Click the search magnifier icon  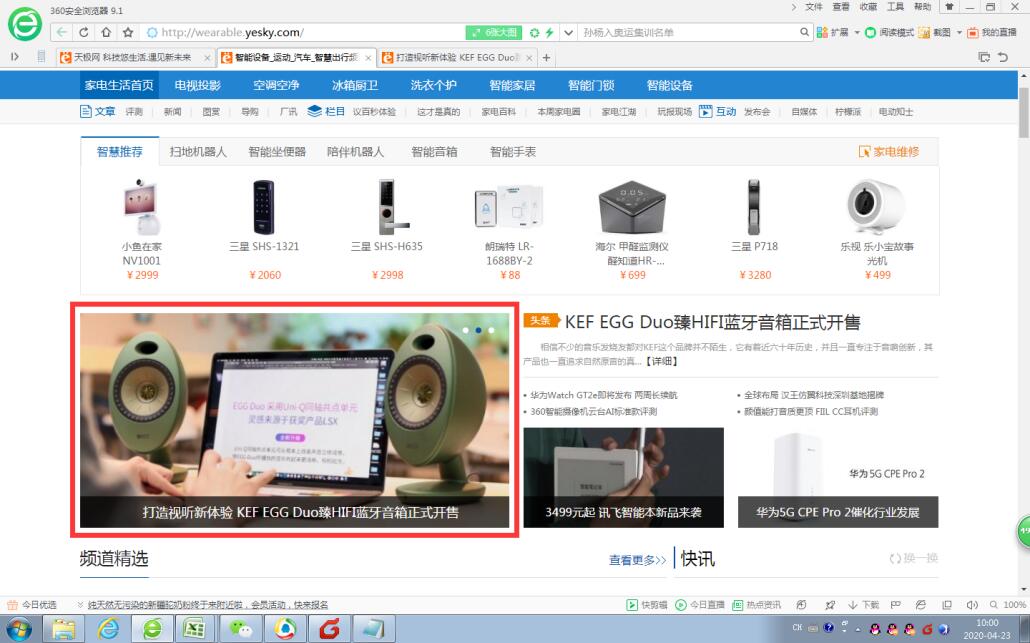coord(804,32)
